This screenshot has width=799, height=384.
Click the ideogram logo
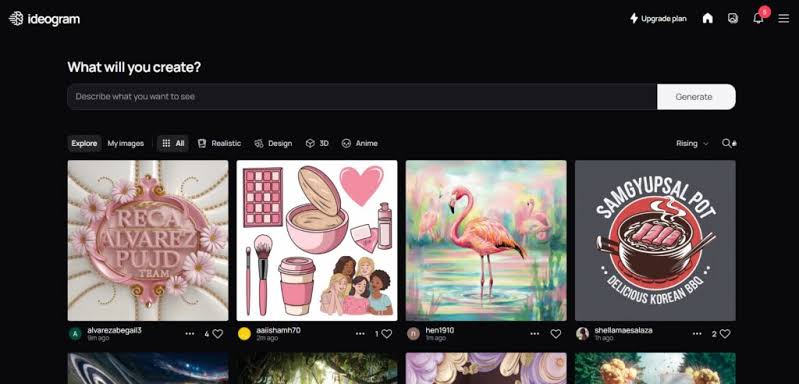(44, 19)
